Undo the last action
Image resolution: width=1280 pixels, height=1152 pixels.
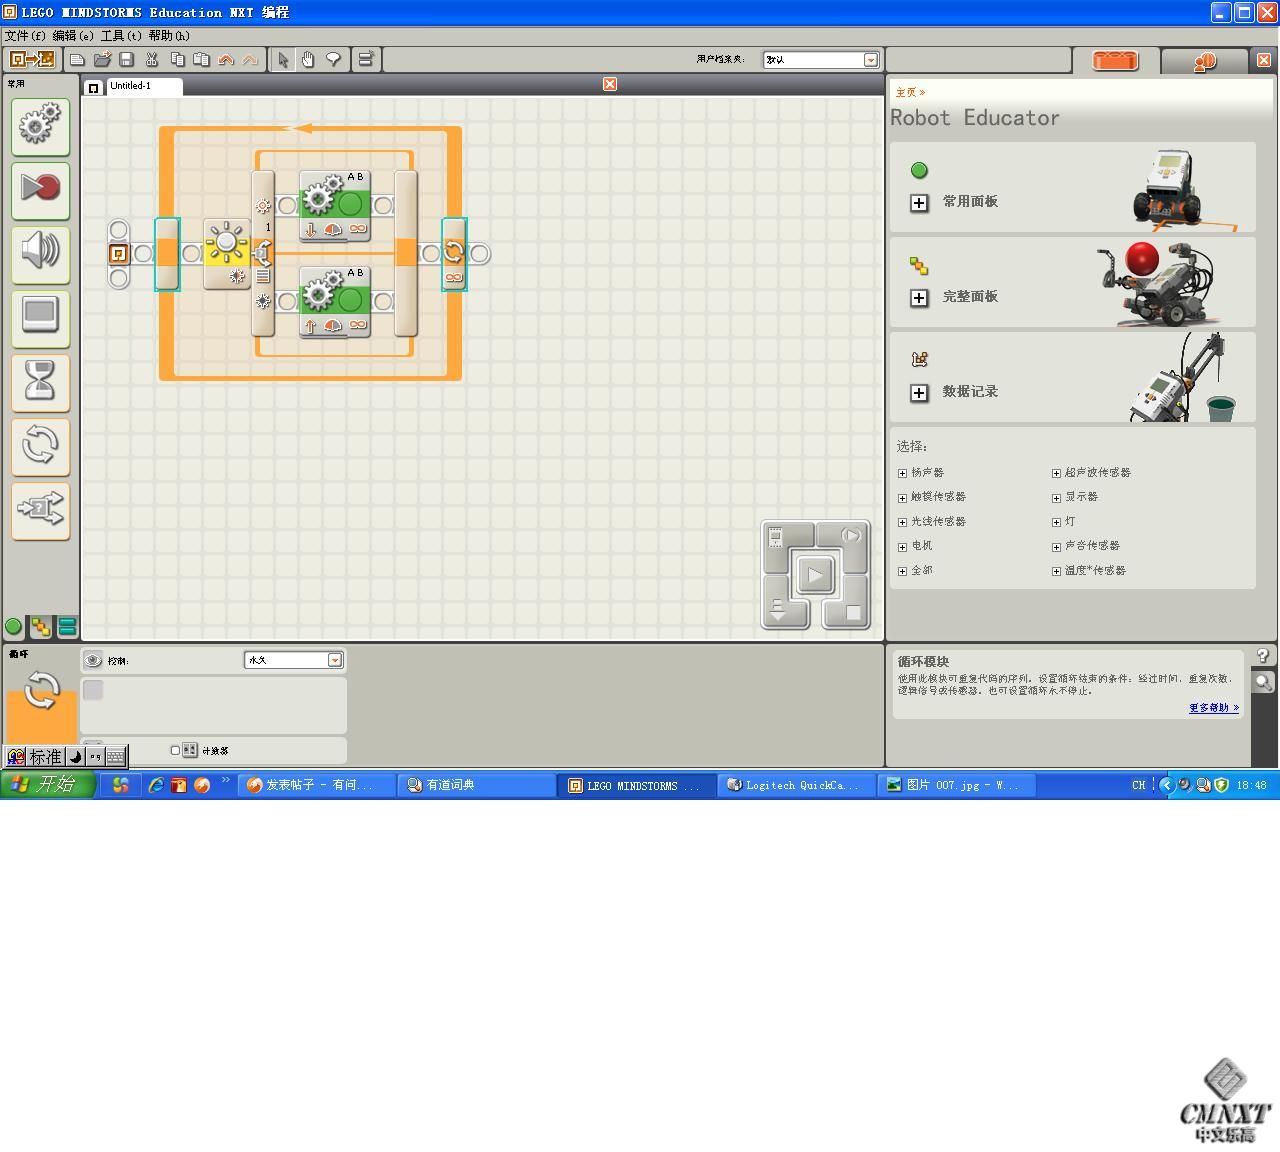click(226, 60)
